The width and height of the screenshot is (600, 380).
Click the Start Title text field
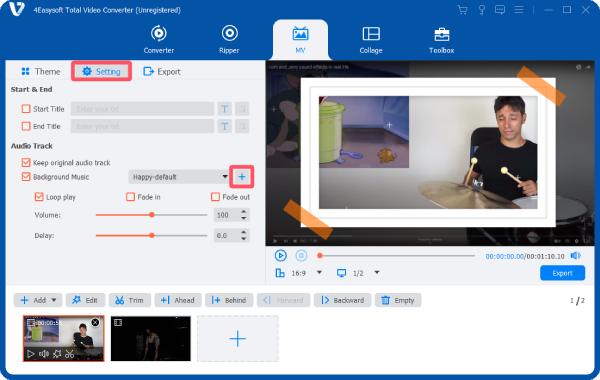point(142,109)
